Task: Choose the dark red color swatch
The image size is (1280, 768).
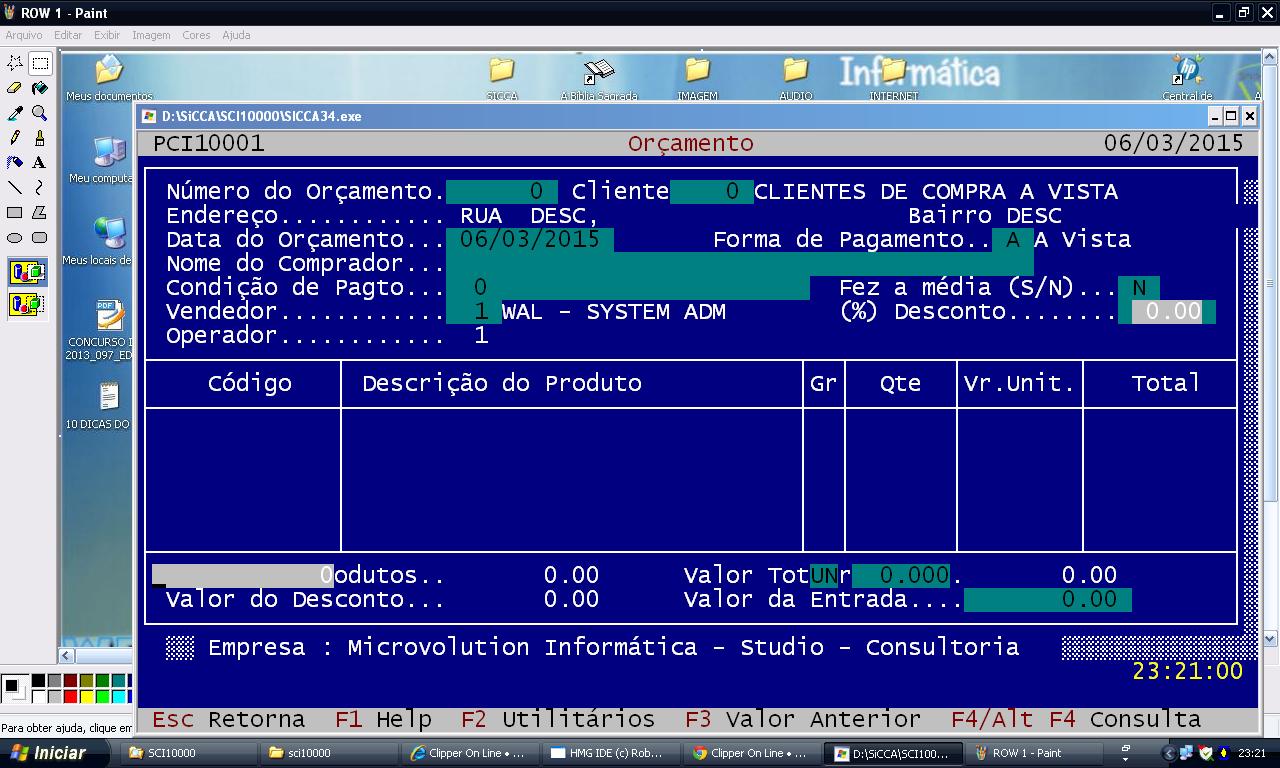Action: 70,681
